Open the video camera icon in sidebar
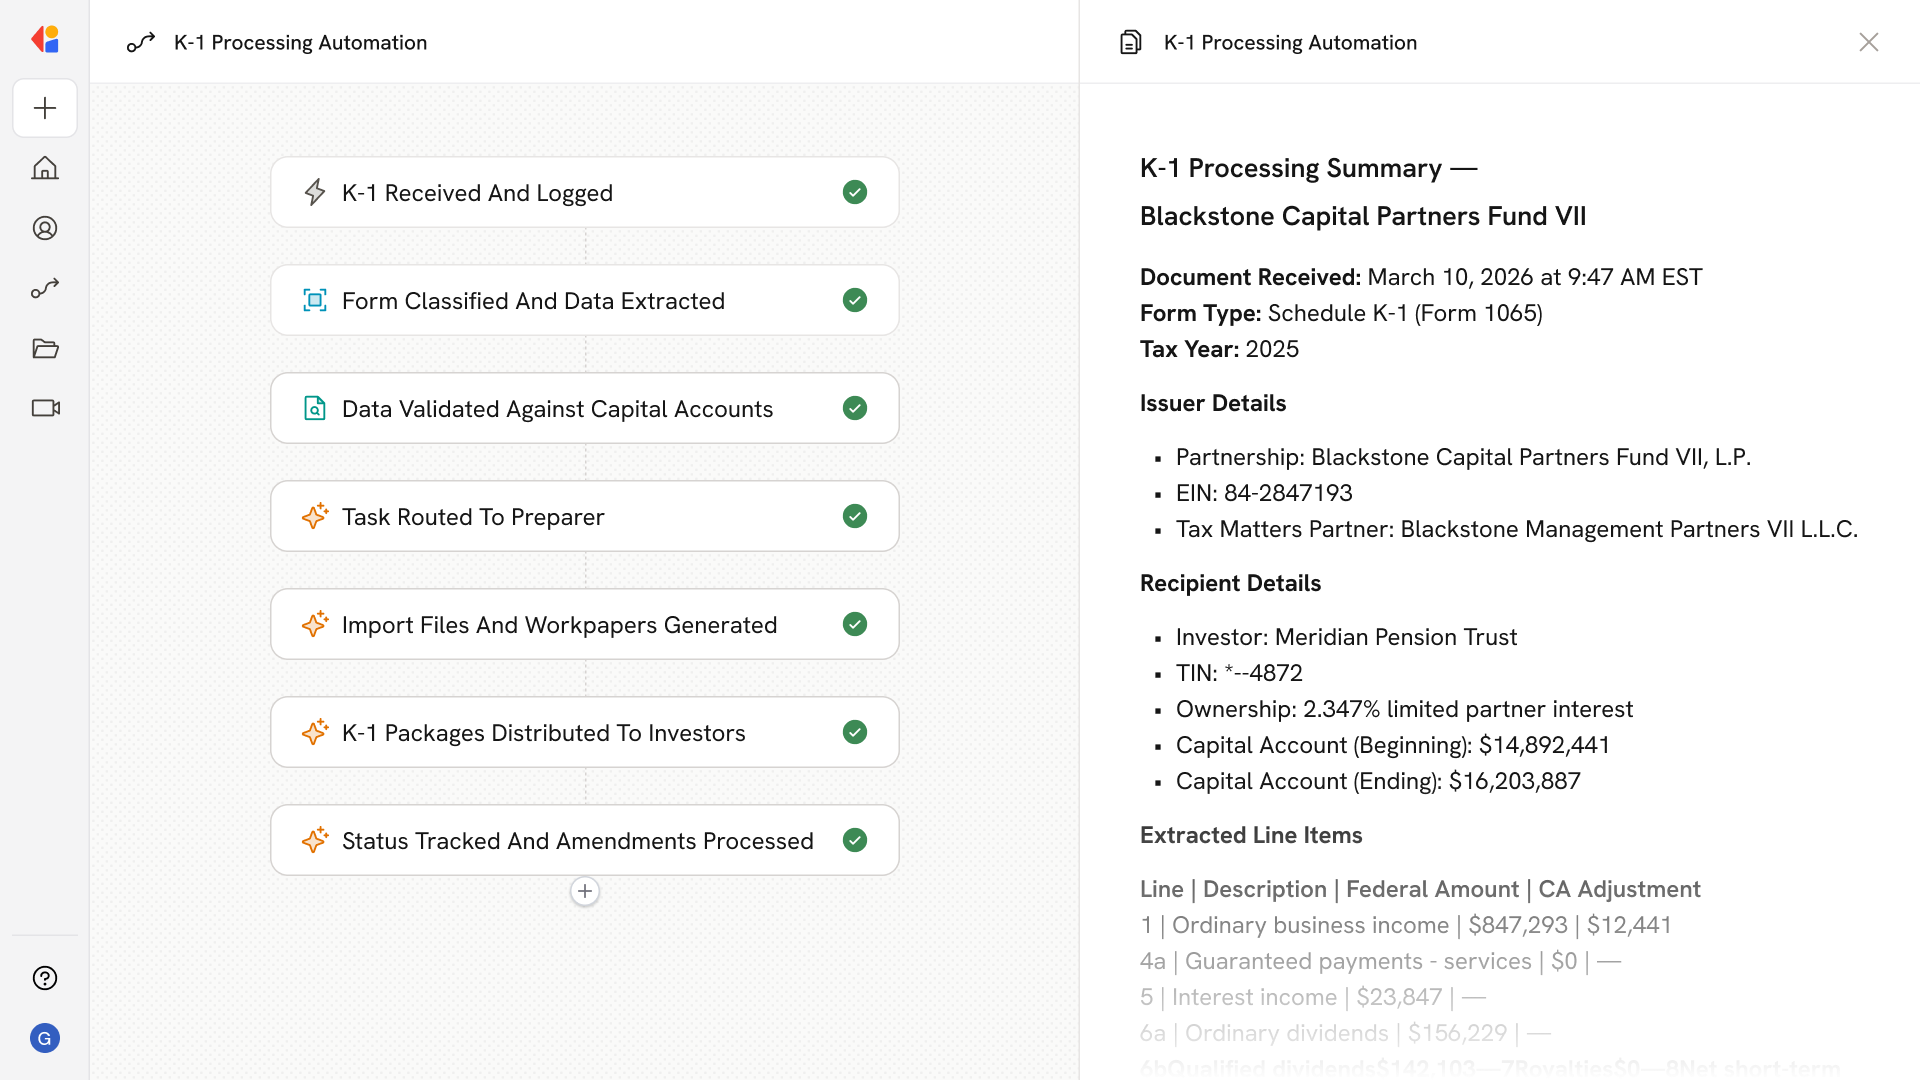Viewport: 1920px width, 1080px height. [45, 408]
